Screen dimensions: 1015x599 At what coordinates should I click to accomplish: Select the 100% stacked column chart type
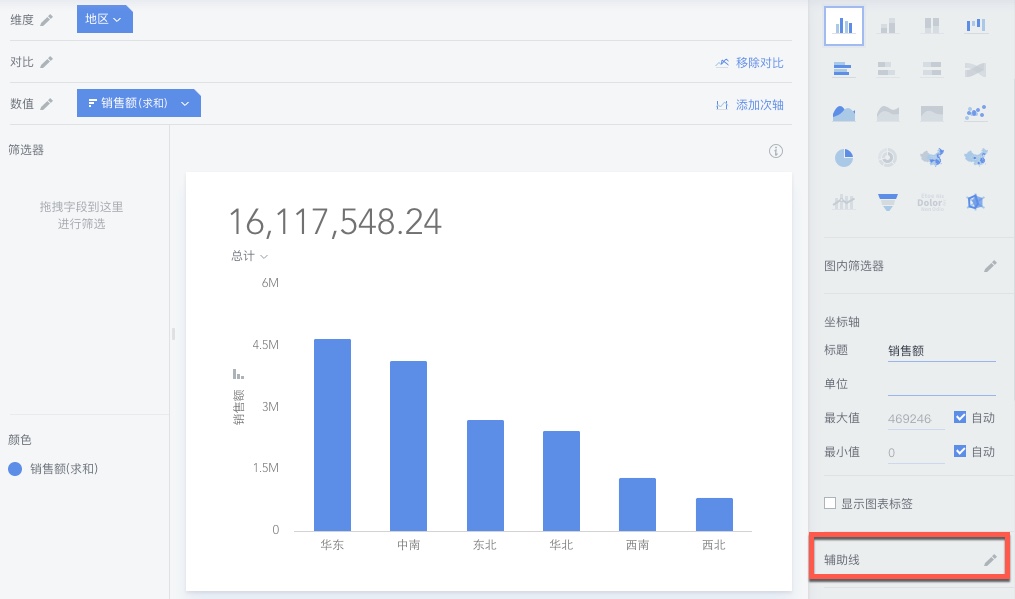pos(931,26)
